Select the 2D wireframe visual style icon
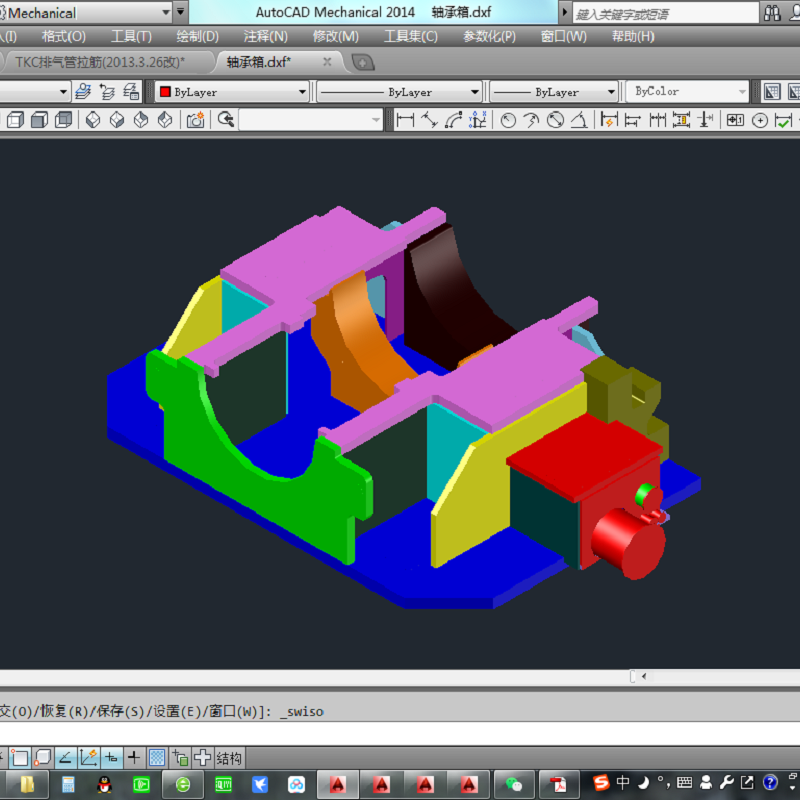 coord(15,120)
